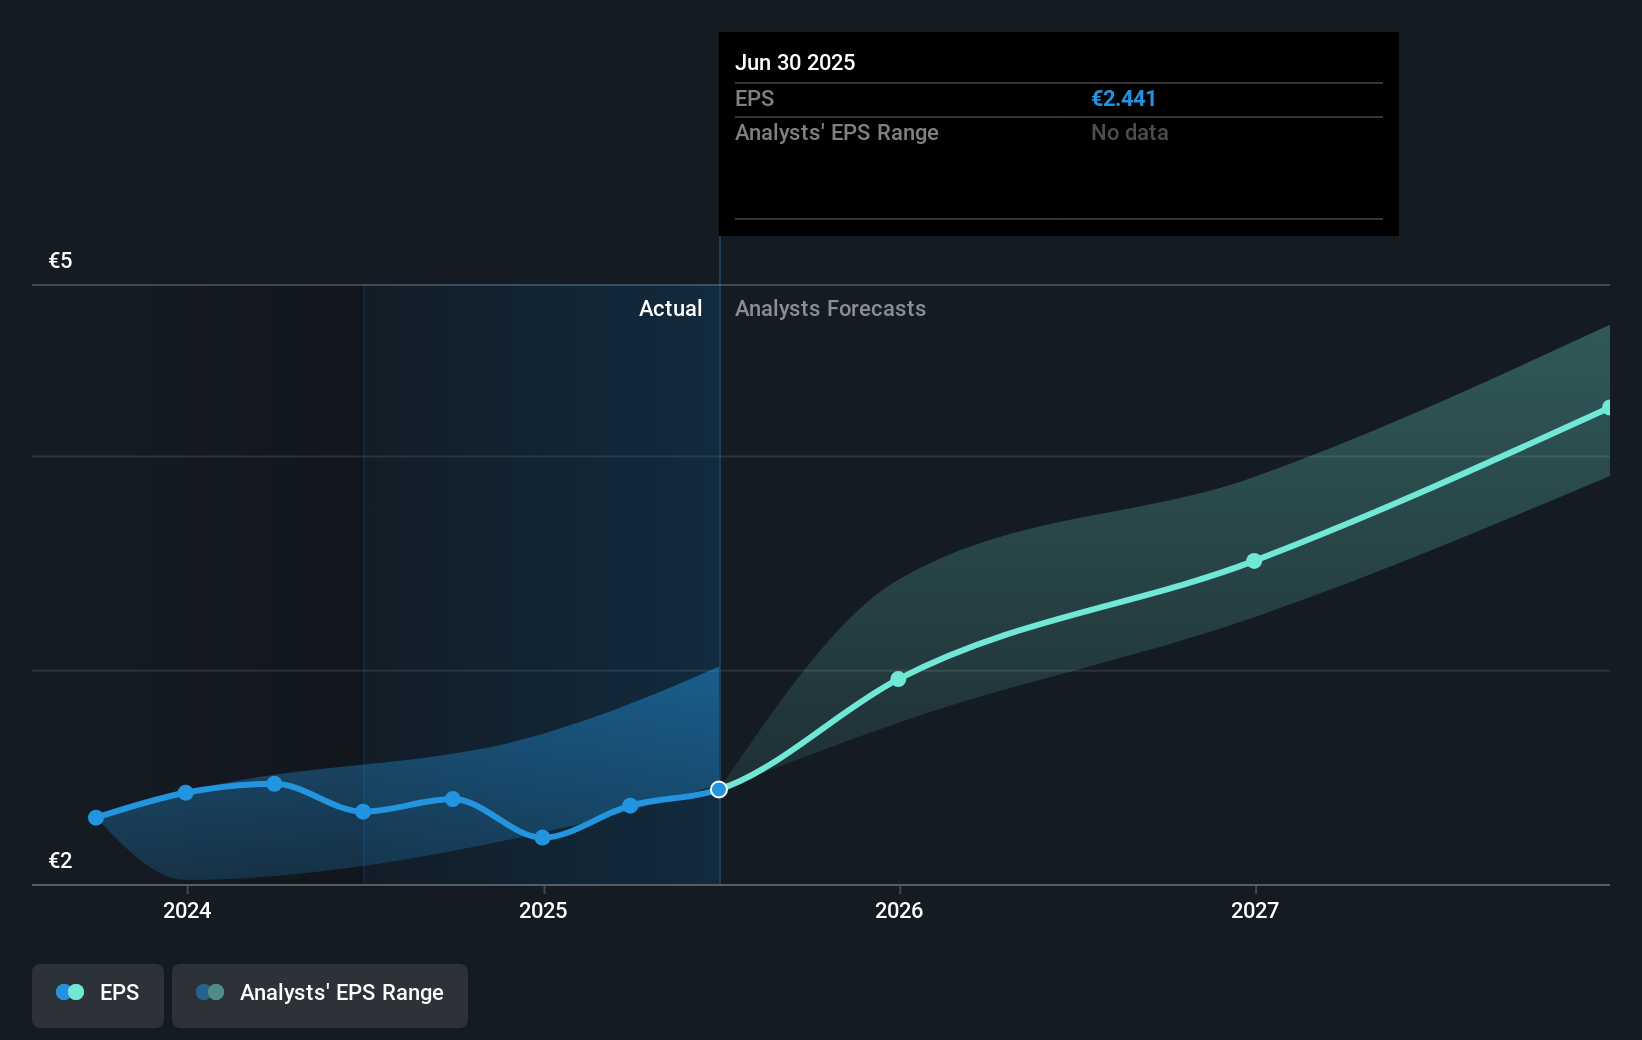
Task: Select the Analysts Forecasts section label
Action: click(x=830, y=309)
